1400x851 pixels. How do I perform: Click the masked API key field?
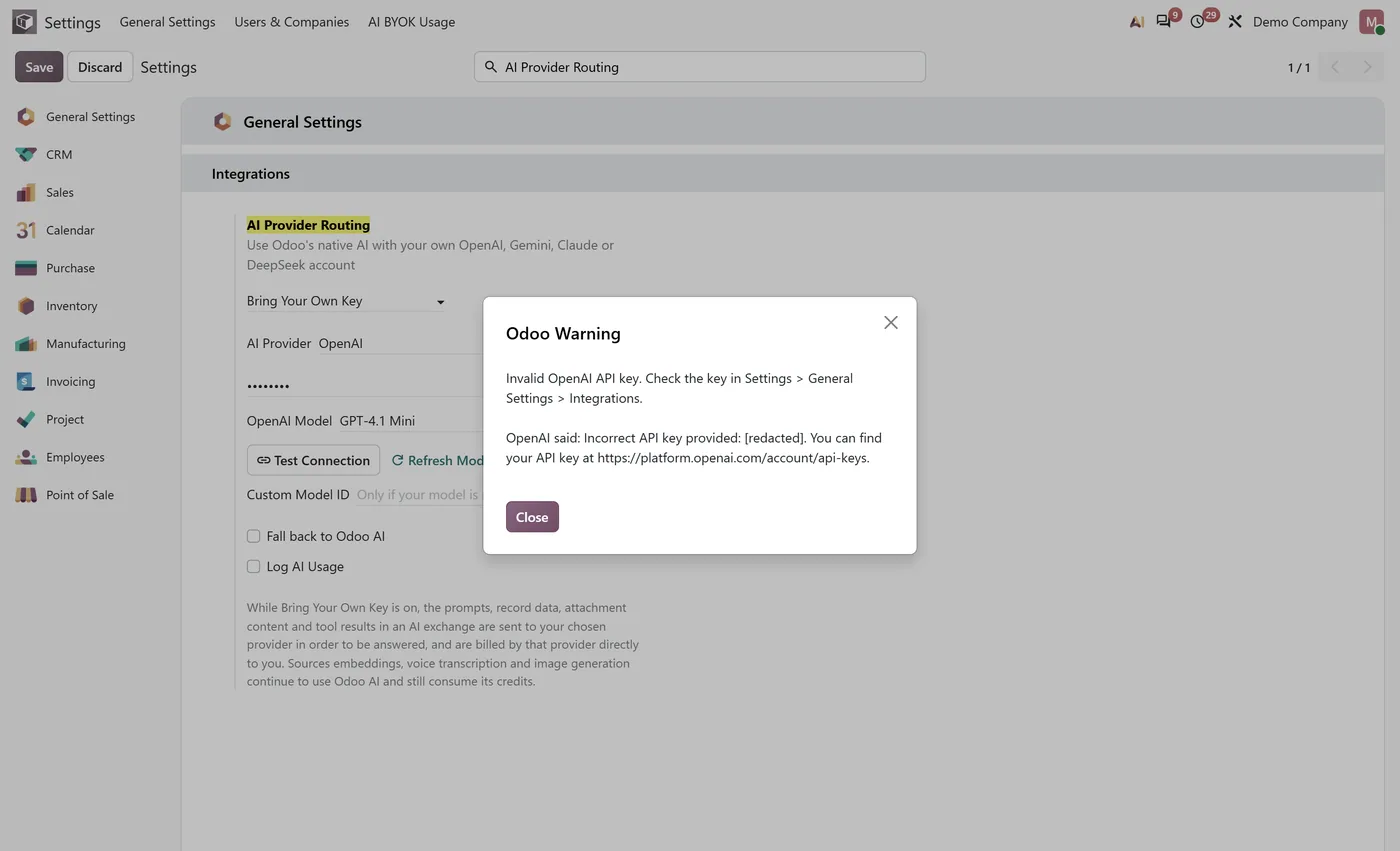365,385
